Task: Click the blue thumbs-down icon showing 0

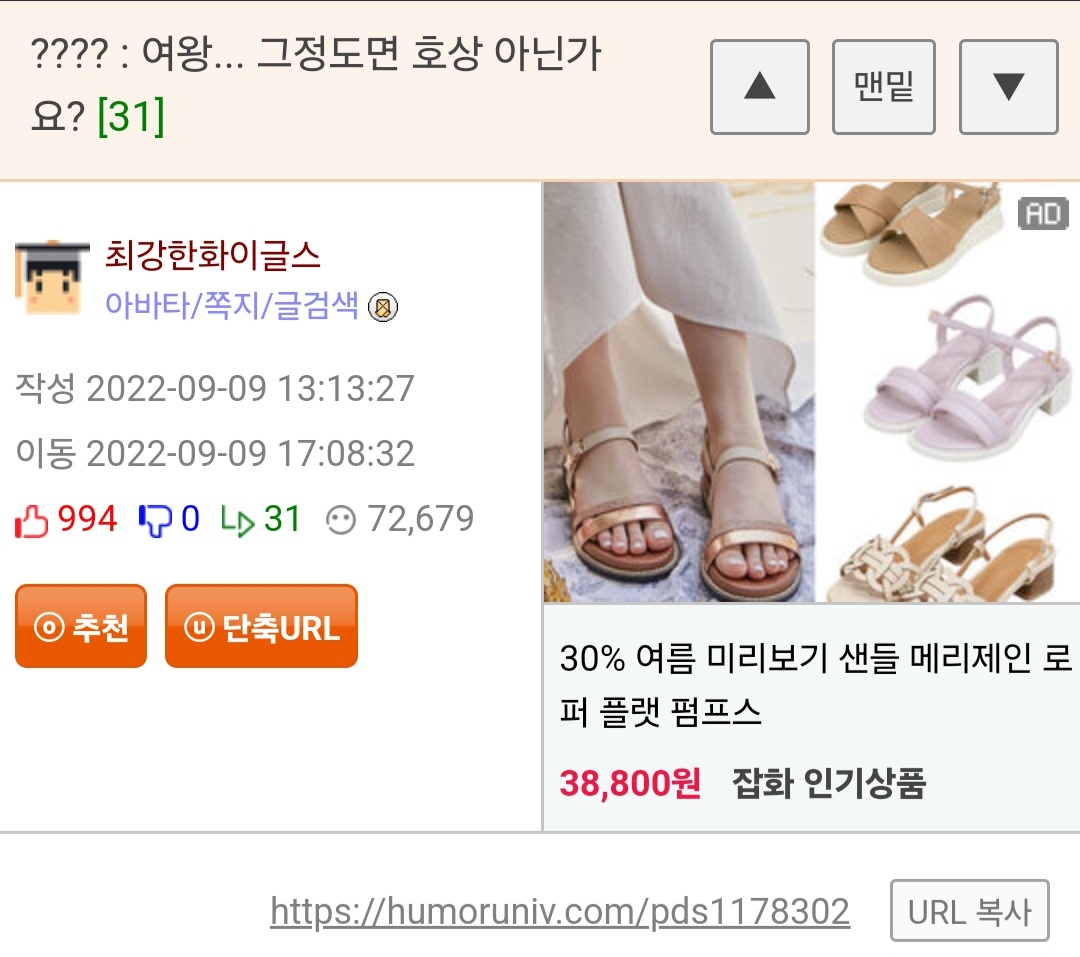Action: tap(155, 520)
